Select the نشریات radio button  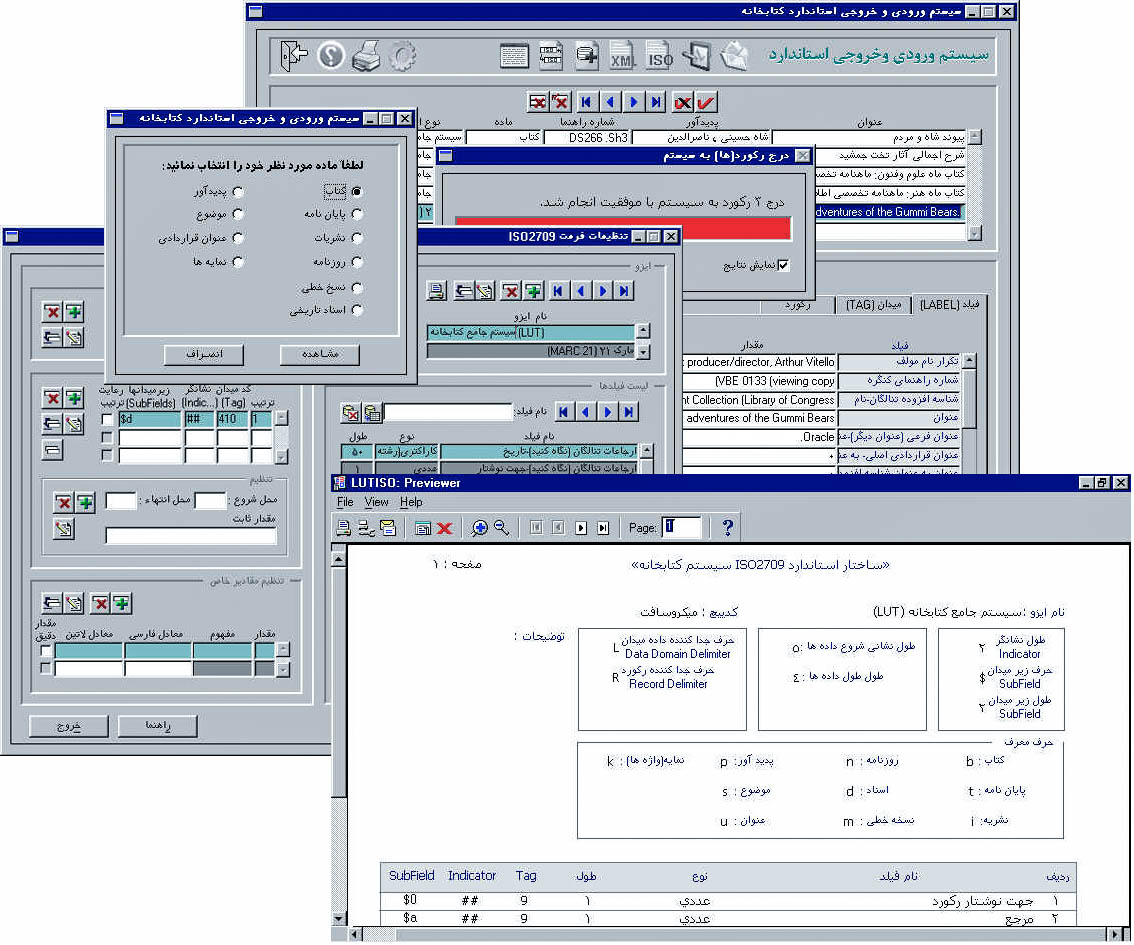[x=357, y=238]
